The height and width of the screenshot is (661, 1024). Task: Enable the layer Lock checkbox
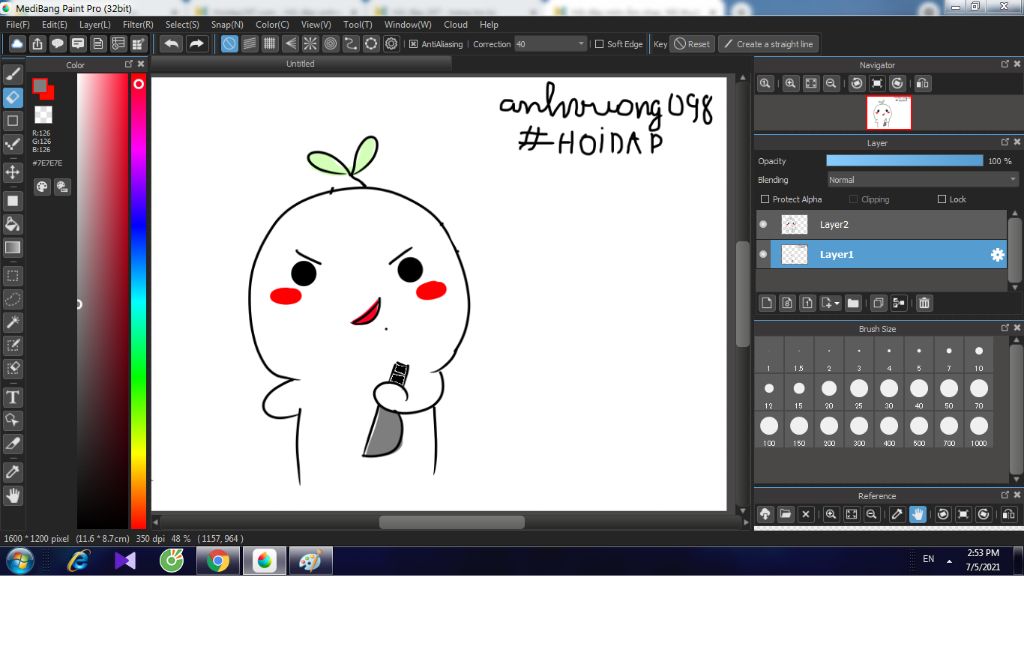click(942, 199)
